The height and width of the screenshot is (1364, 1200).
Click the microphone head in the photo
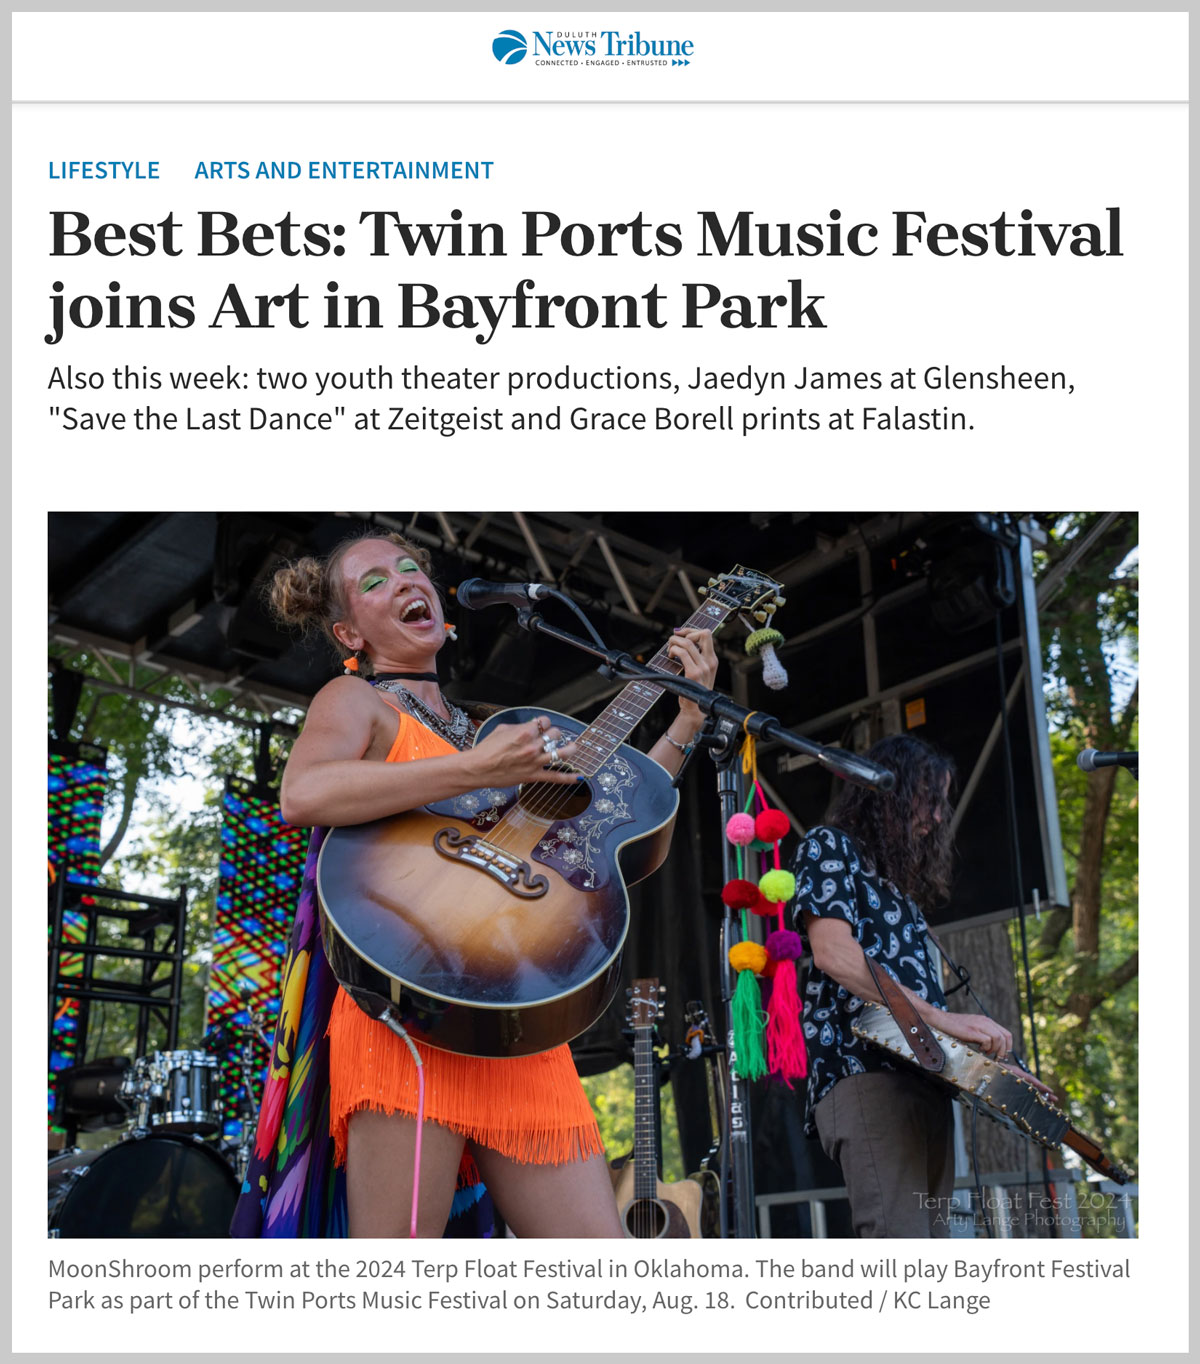[490, 593]
